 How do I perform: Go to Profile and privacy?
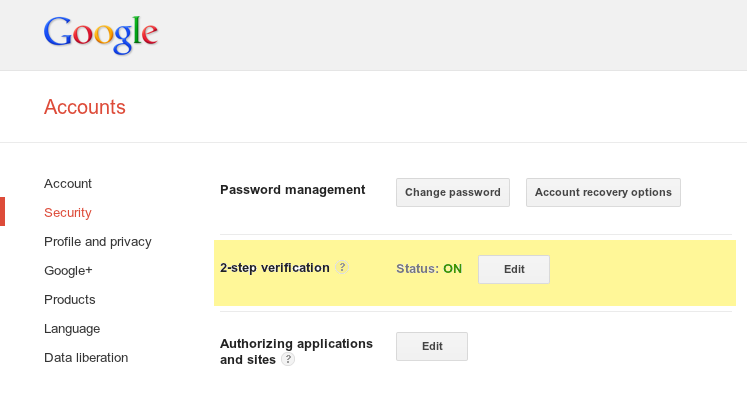[x=98, y=242]
